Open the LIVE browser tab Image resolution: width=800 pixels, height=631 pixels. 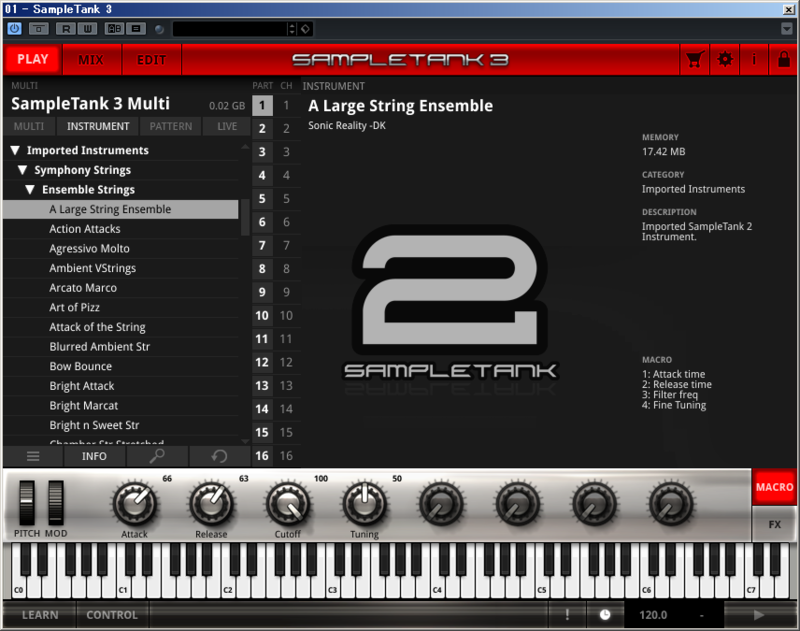(x=227, y=126)
